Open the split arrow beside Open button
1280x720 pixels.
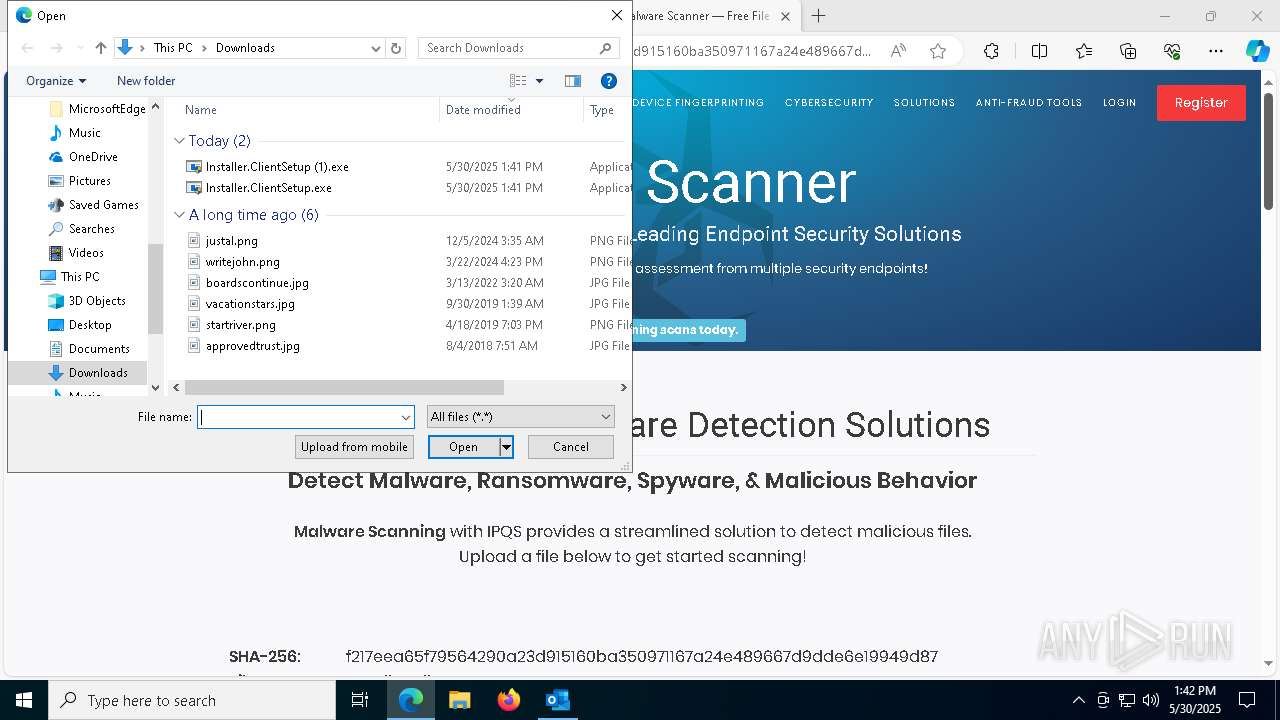pyautogui.click(x=507, y=447)
